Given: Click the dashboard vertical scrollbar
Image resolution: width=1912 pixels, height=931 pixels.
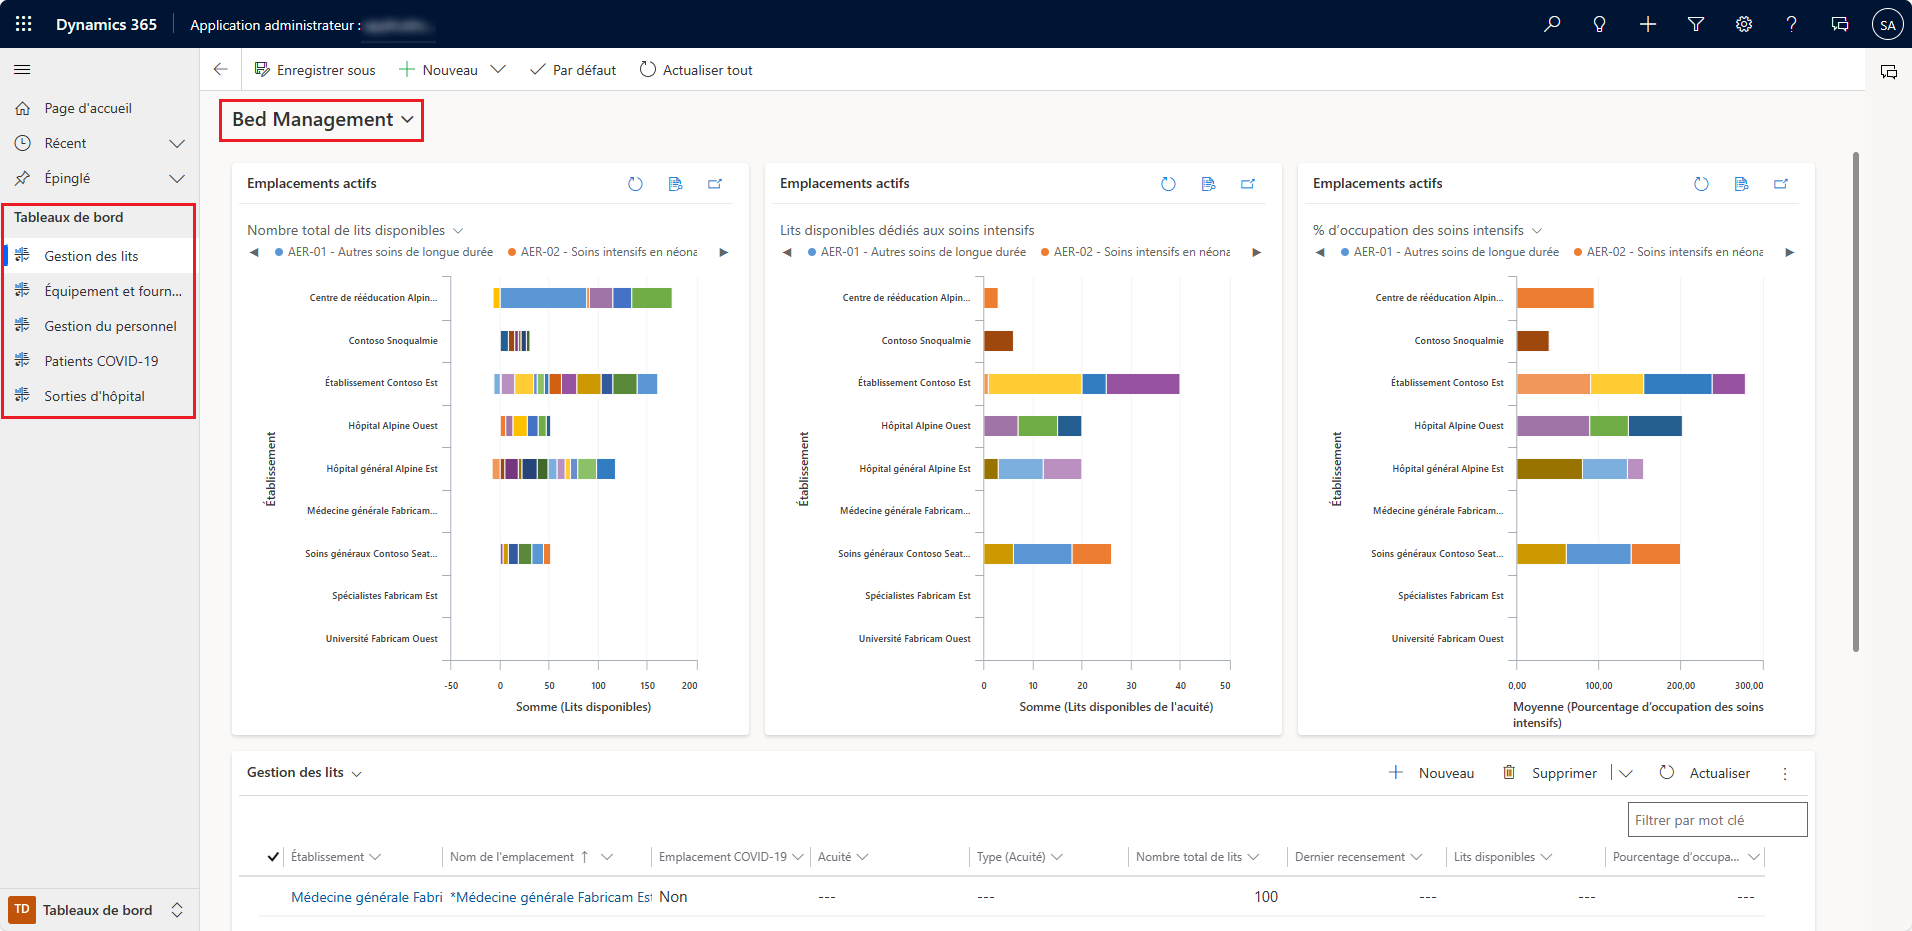Looking at the screenshot, I should [x=1856, y=400].
